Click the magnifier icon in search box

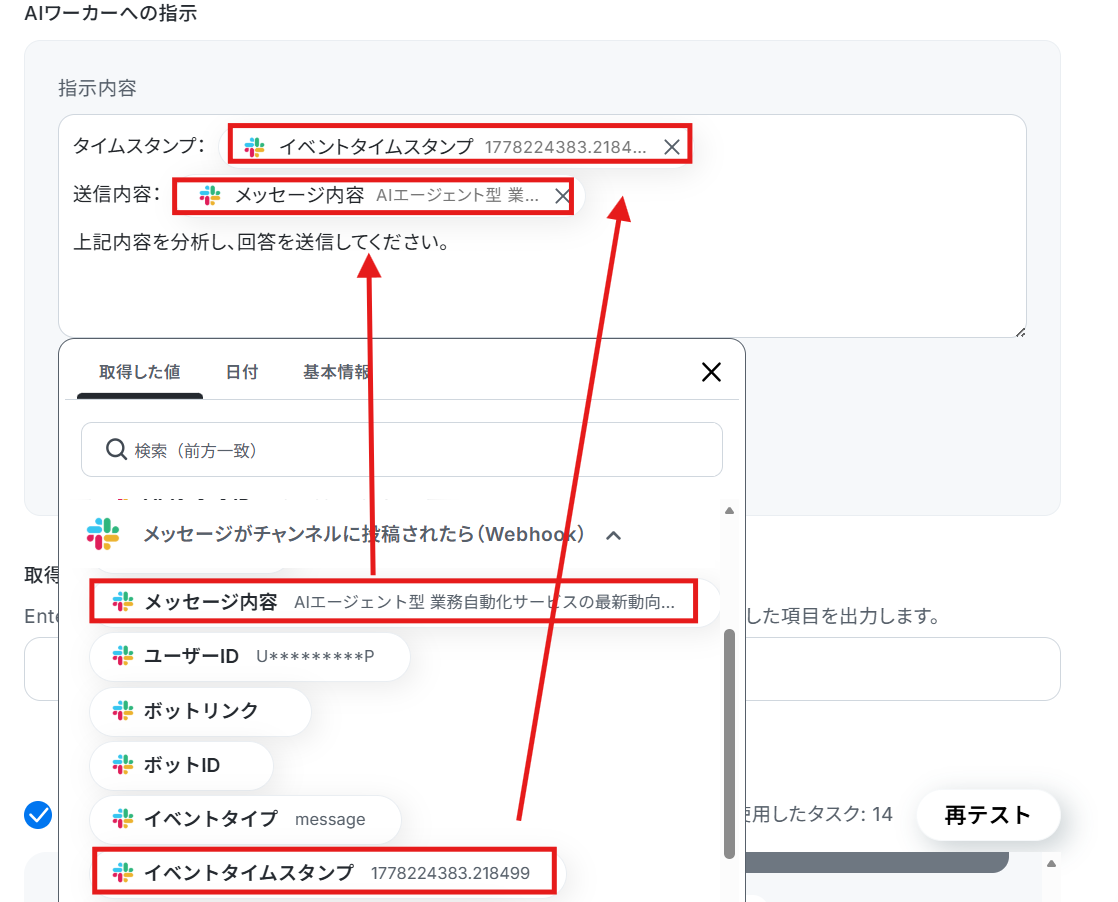pos(116,449)
